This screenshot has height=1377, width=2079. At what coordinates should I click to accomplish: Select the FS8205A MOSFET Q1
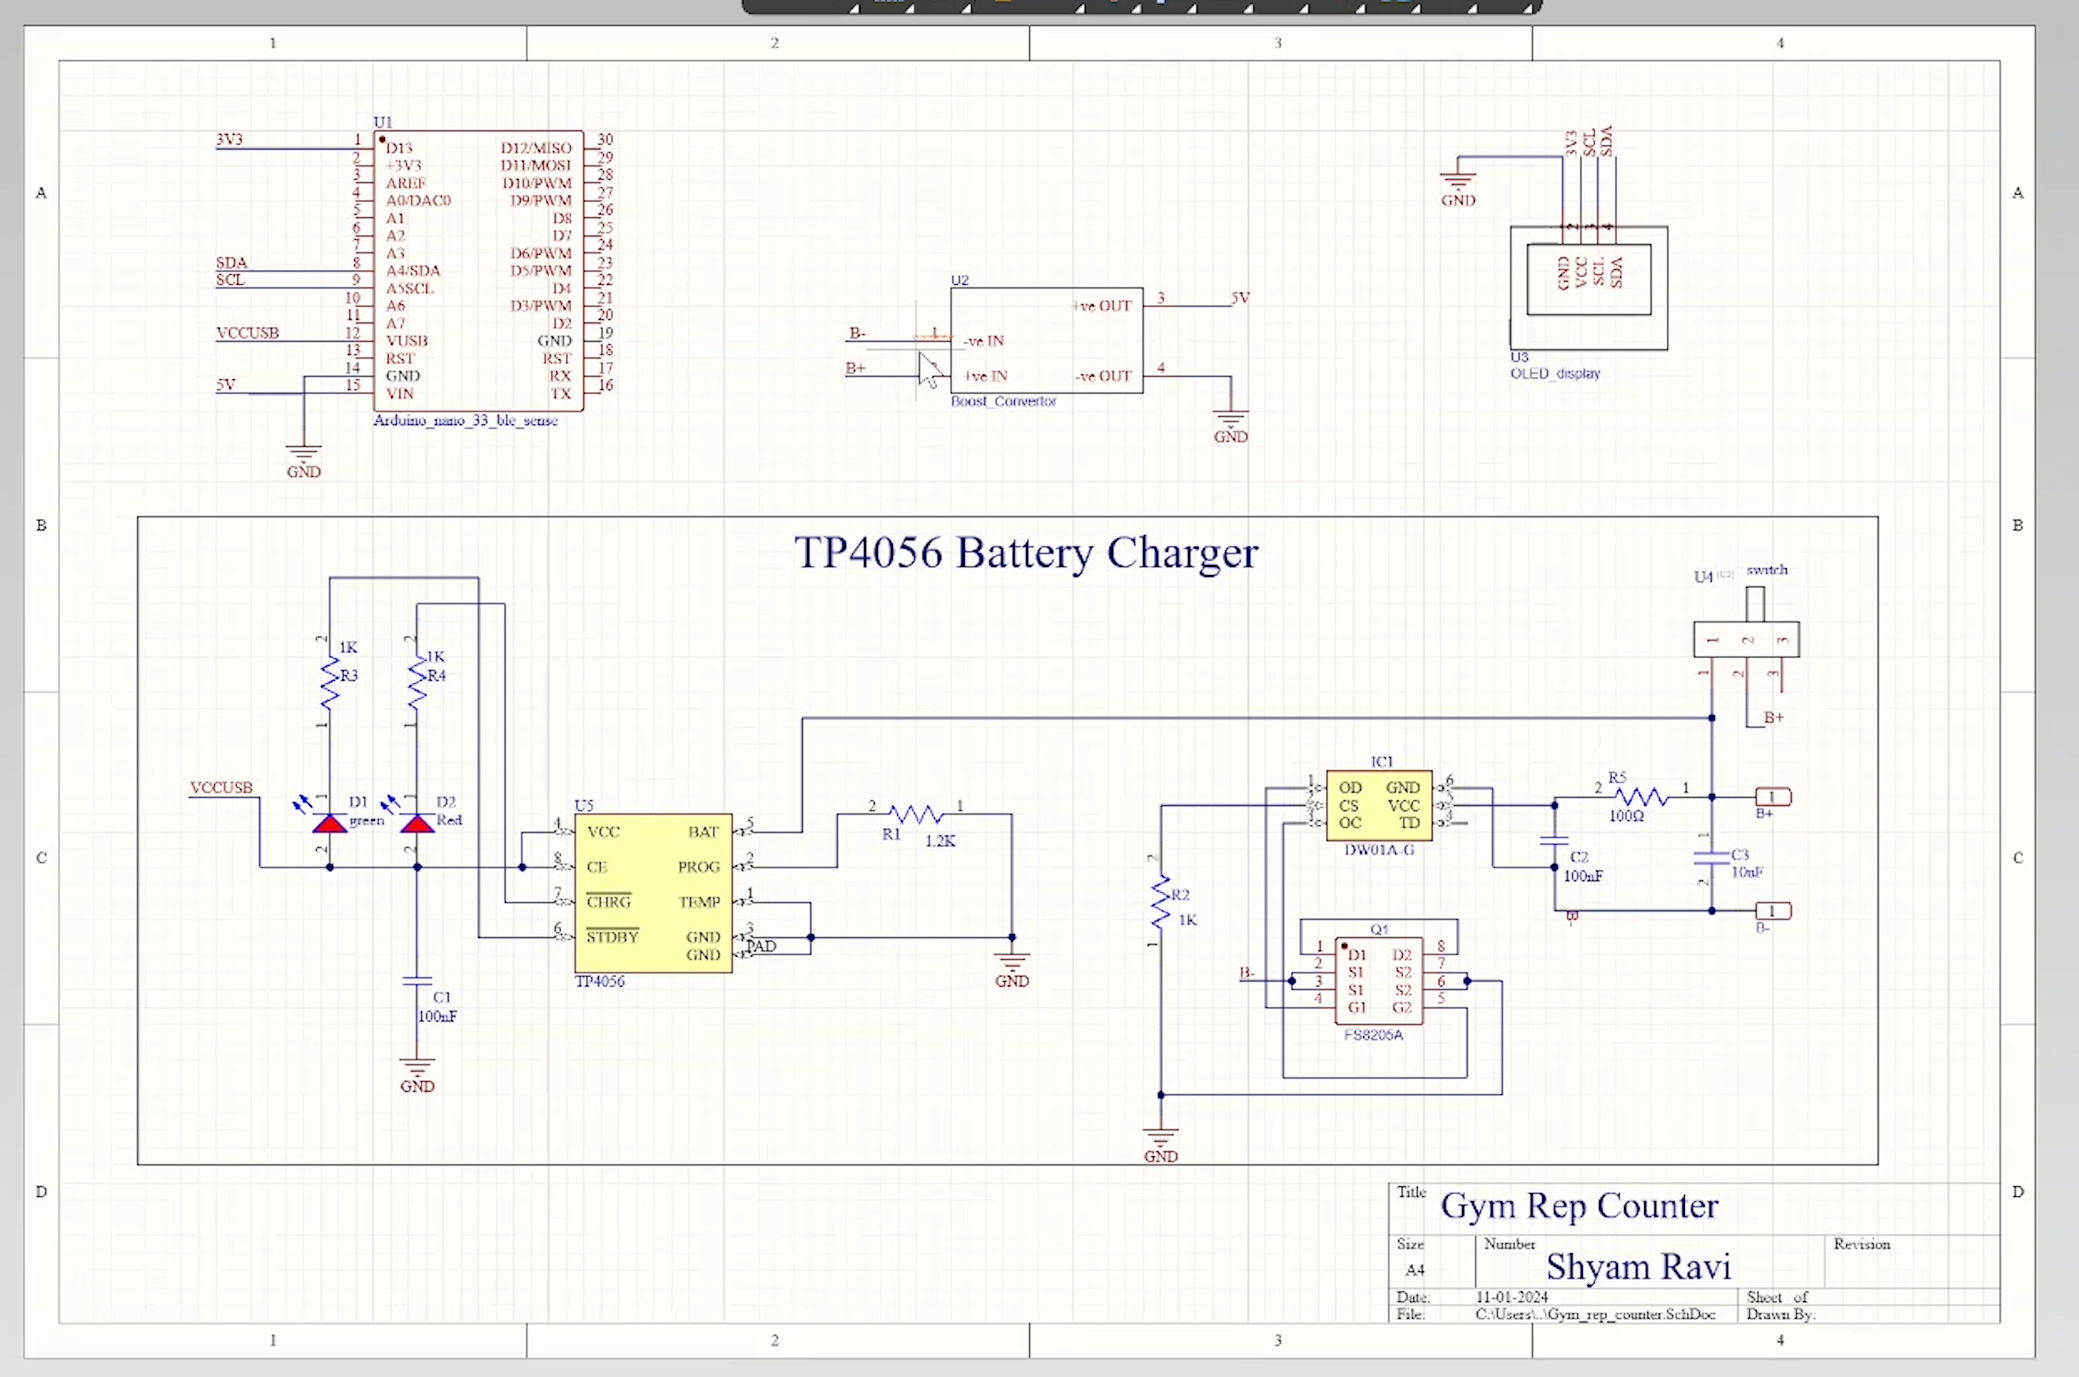1379,980
